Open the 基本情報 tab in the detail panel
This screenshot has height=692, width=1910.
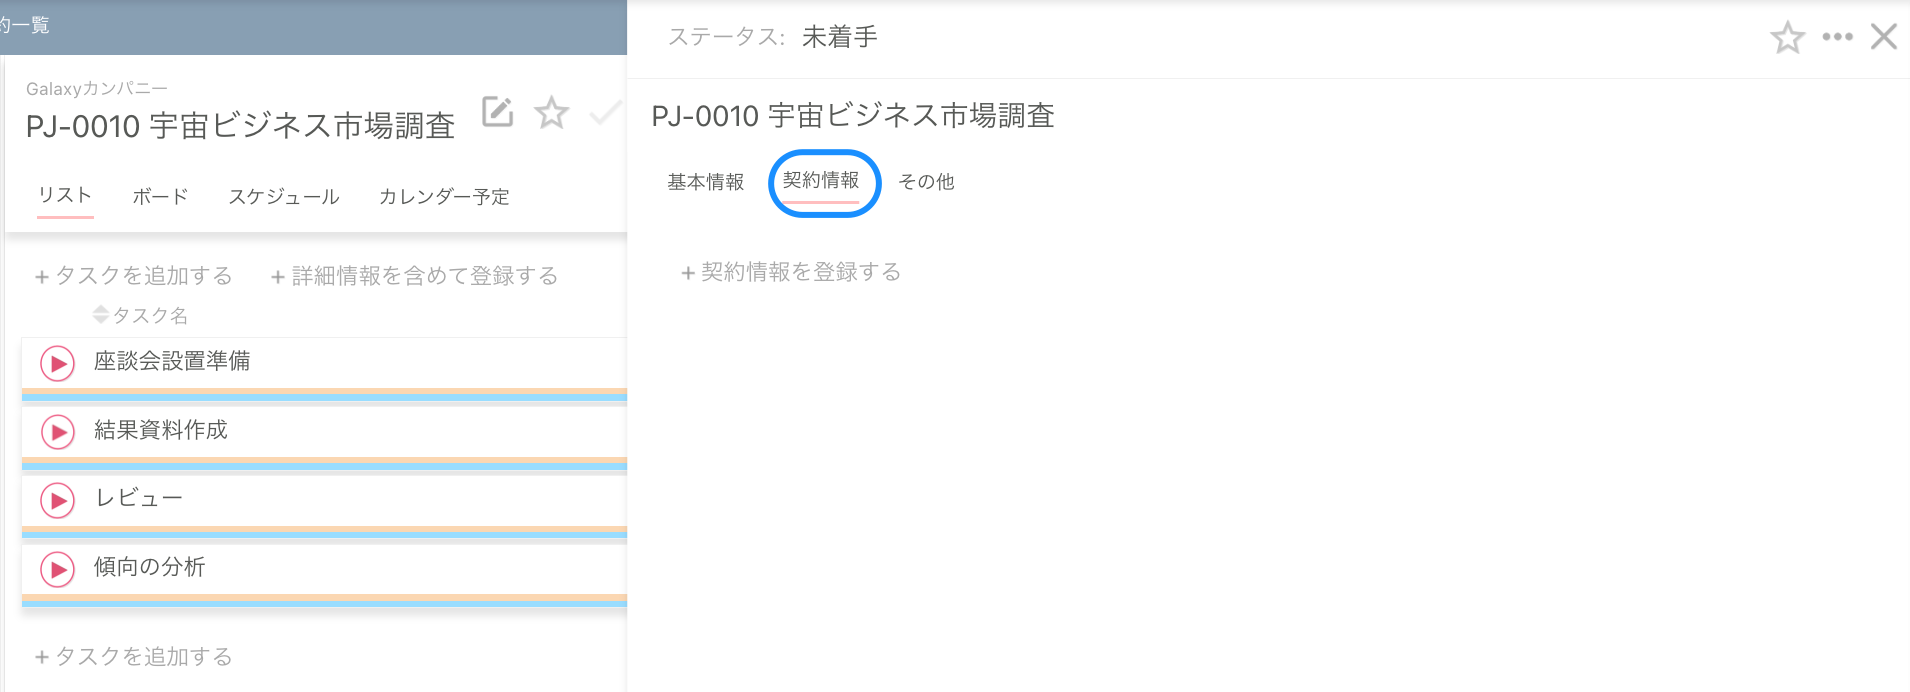(x=704, y=182)
